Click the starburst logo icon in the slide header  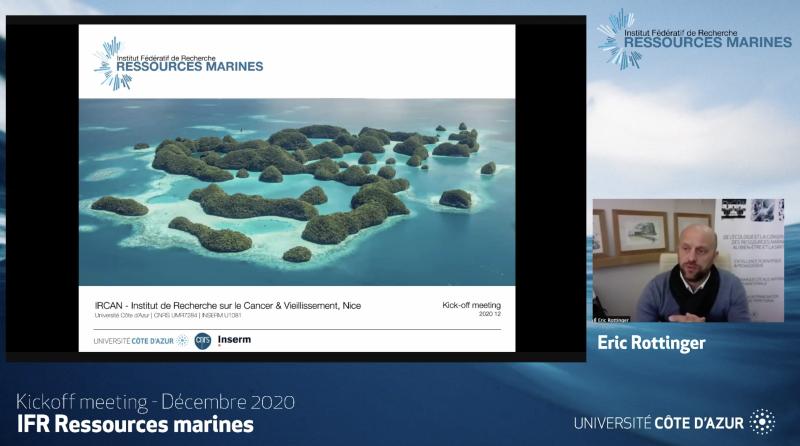(113, 62)
